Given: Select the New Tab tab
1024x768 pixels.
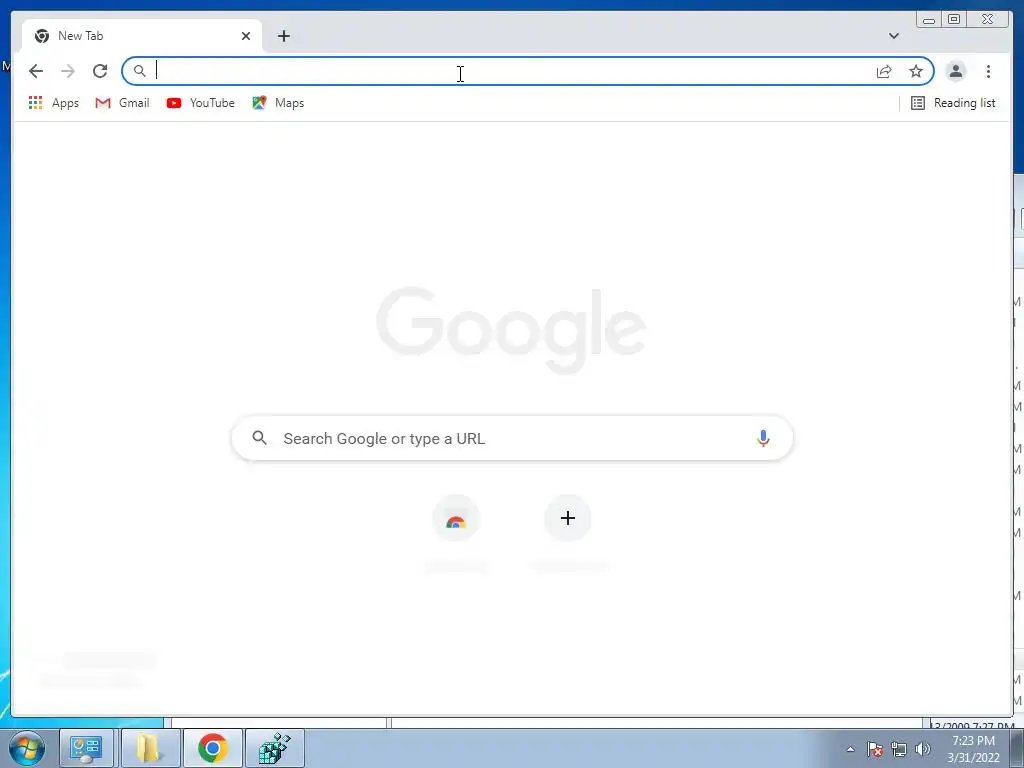Looking at the screenshot, I should pos(142,36).
